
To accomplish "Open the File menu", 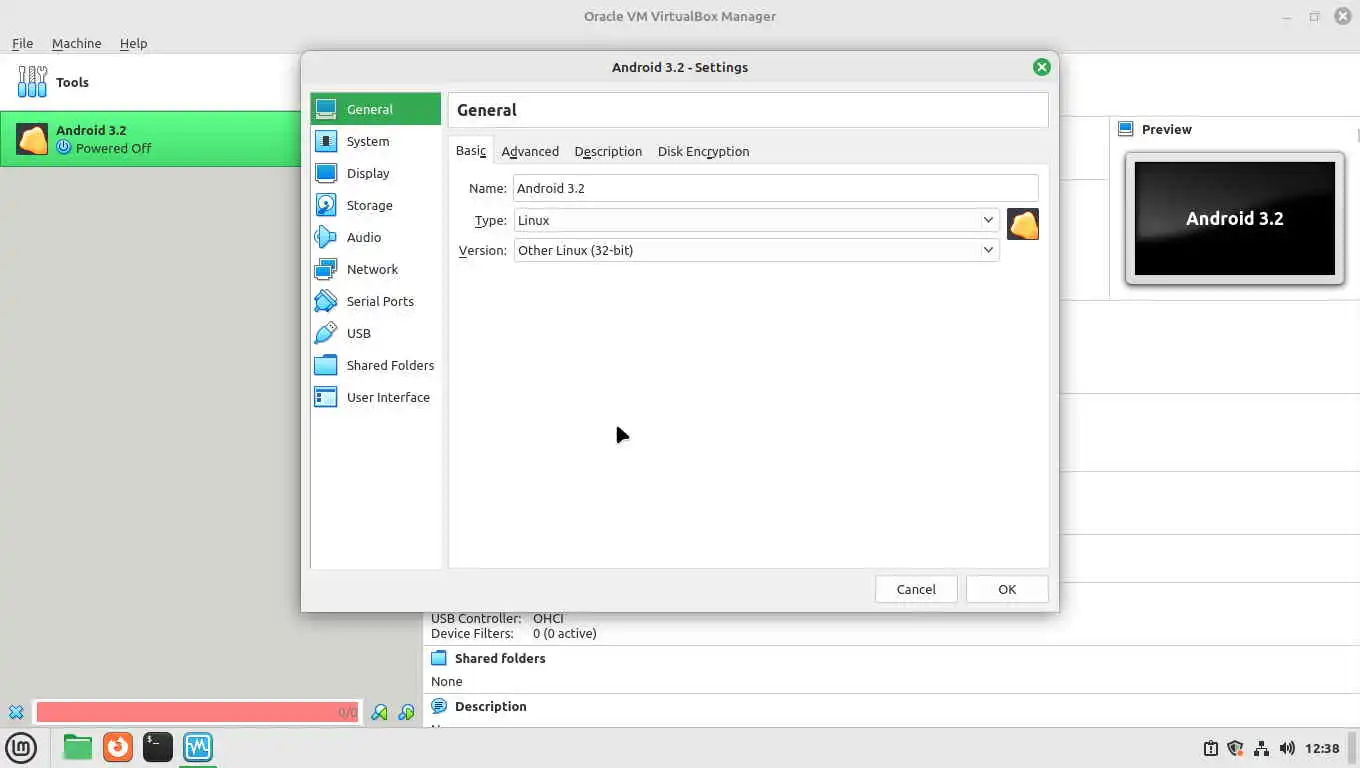I will (22, 43).
